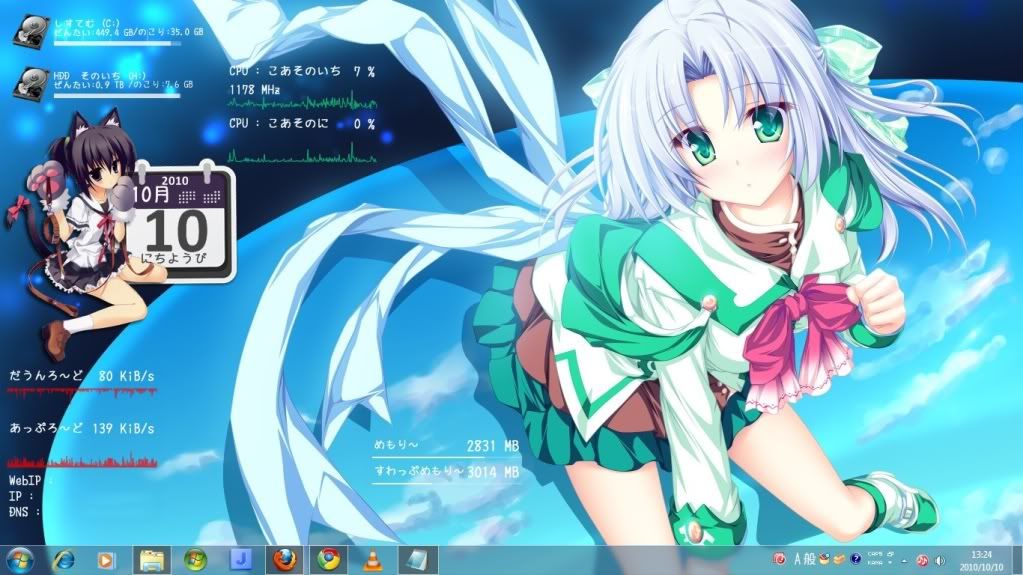
Task: Click the red IME tray icon
Action: click(779, 559)
